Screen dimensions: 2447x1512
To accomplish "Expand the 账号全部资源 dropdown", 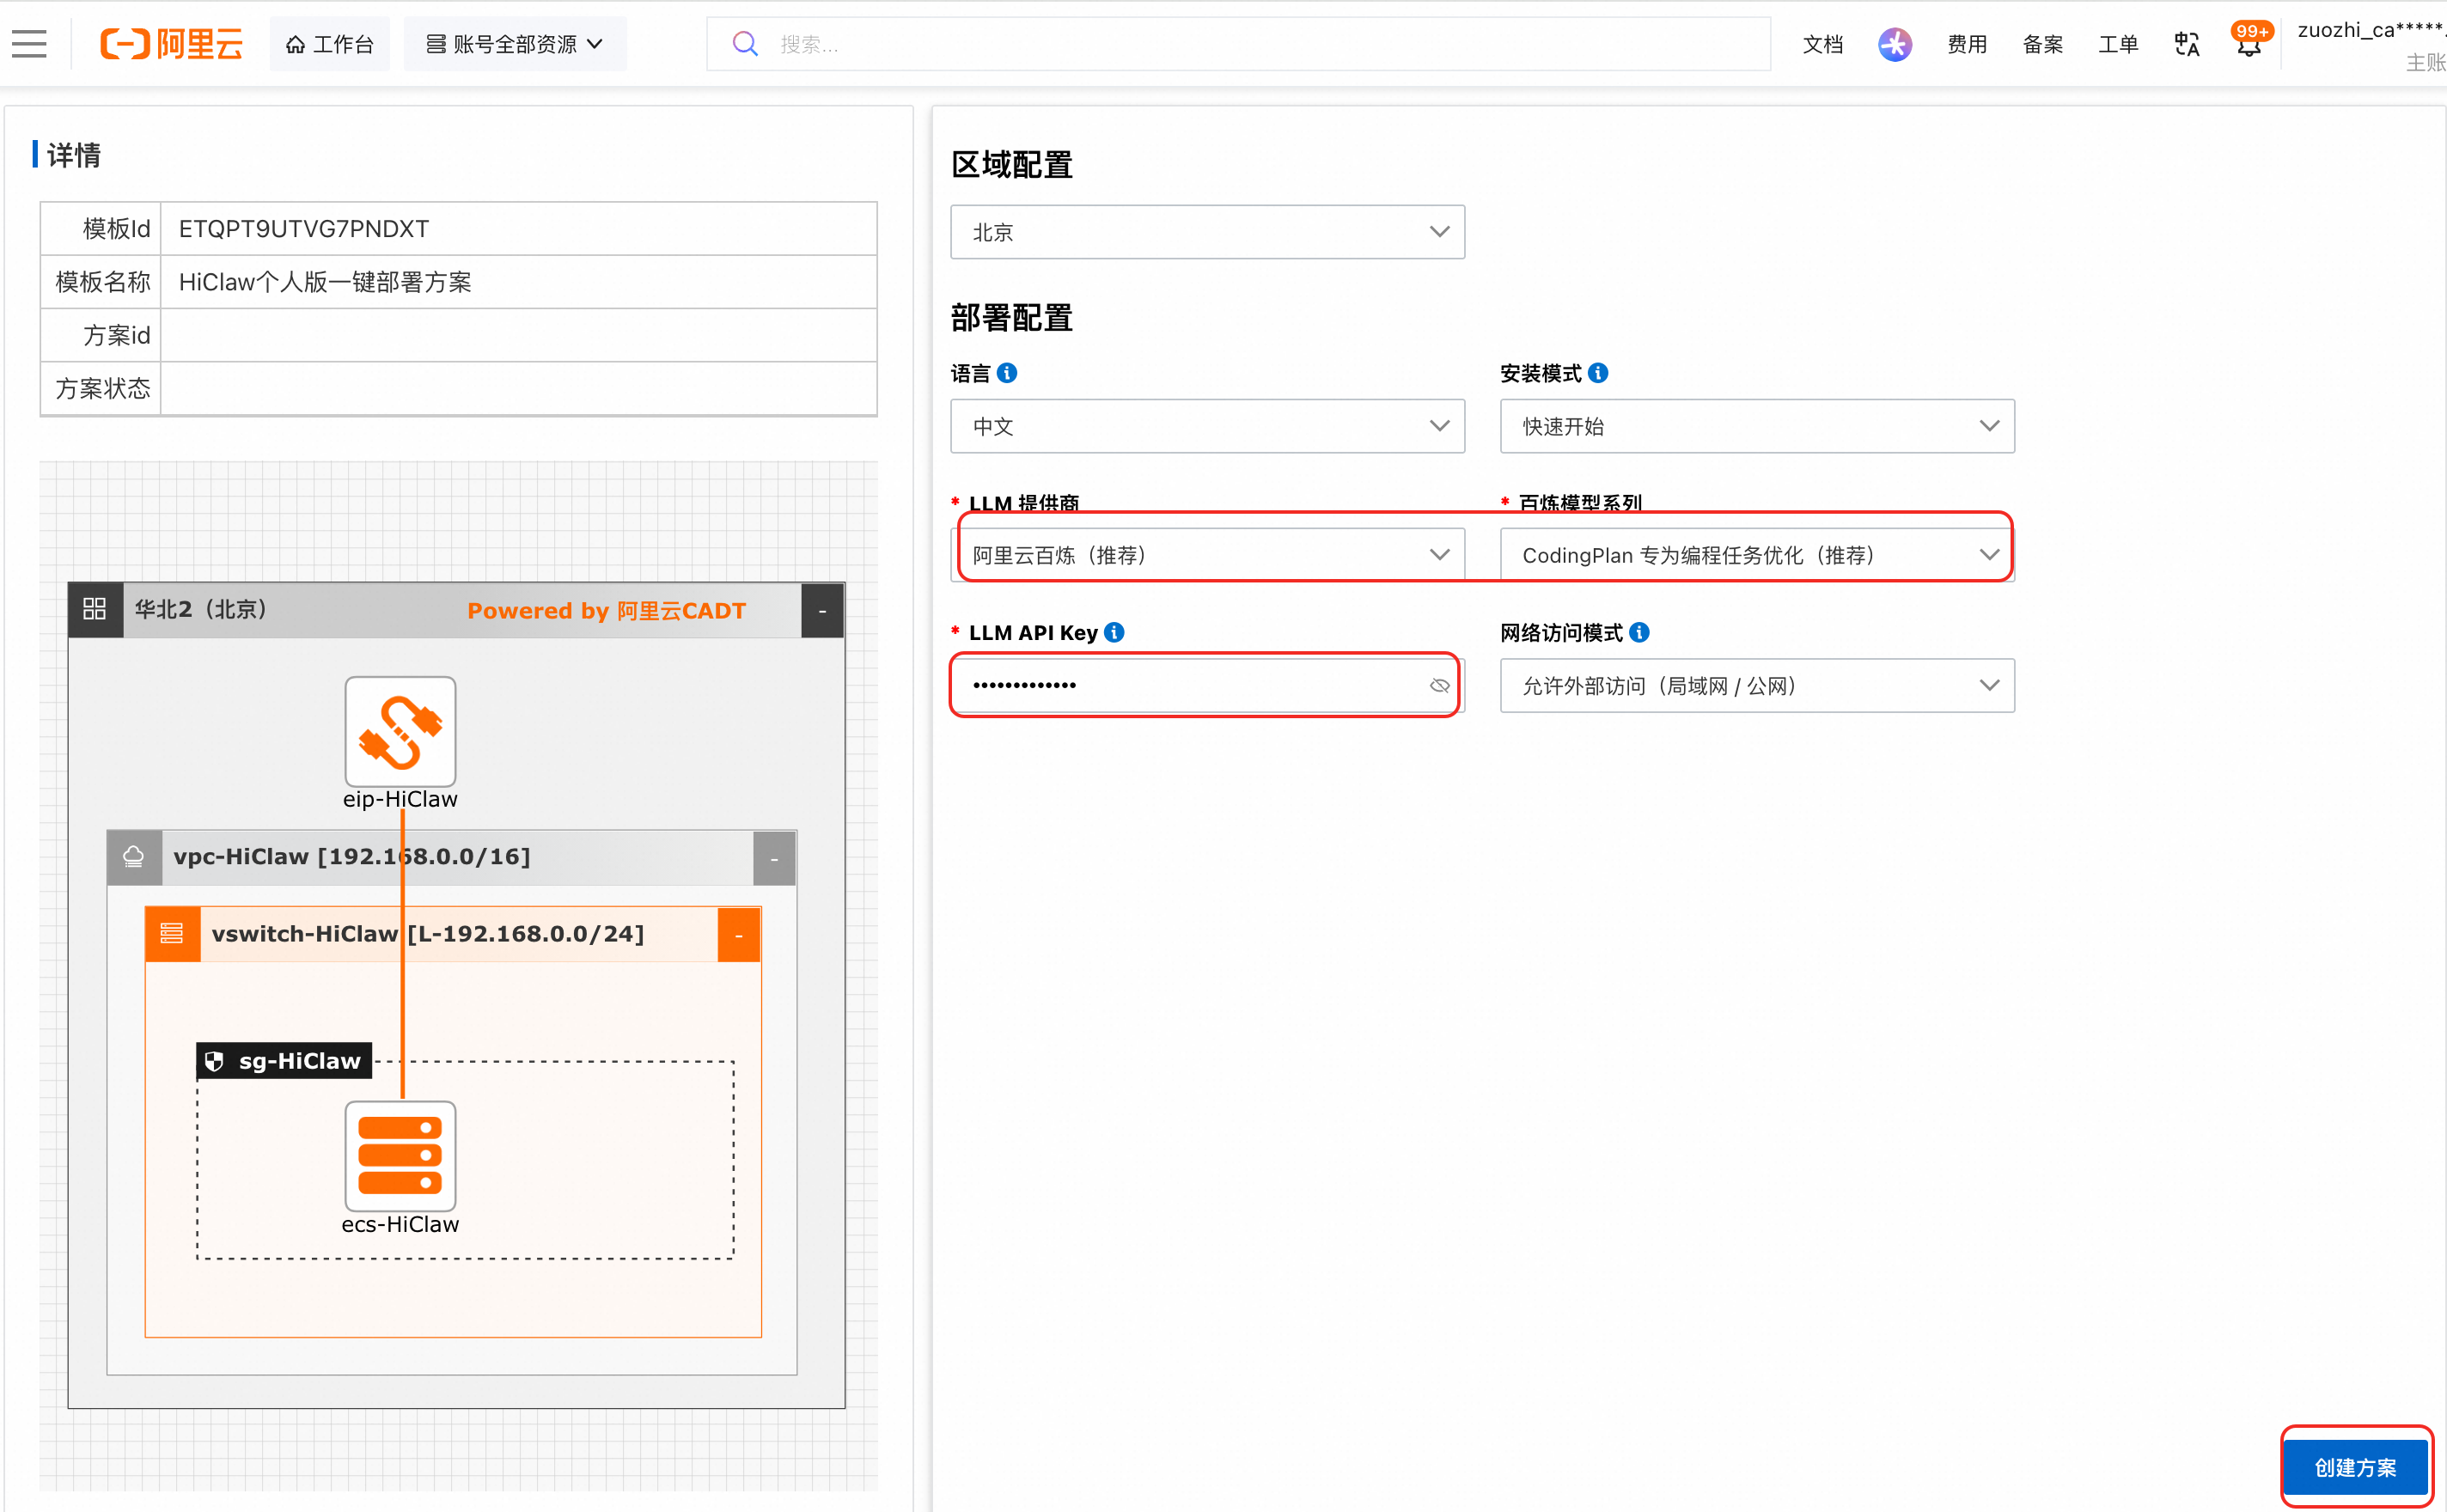I will point(515,44).
